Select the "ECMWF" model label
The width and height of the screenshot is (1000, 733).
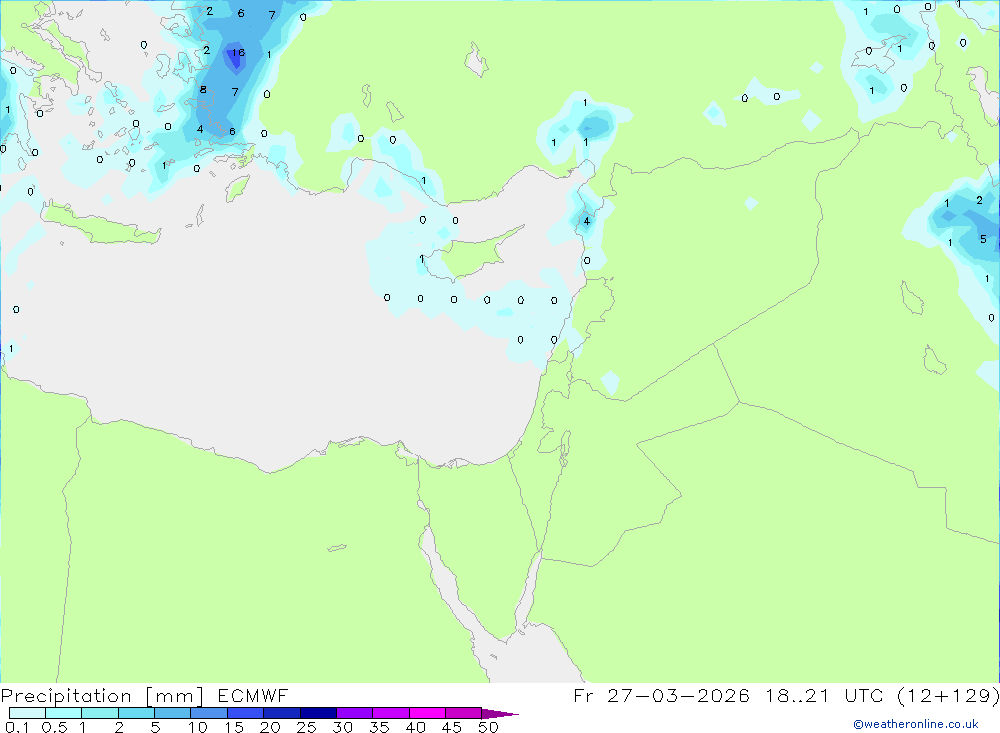tap(253, 695)
